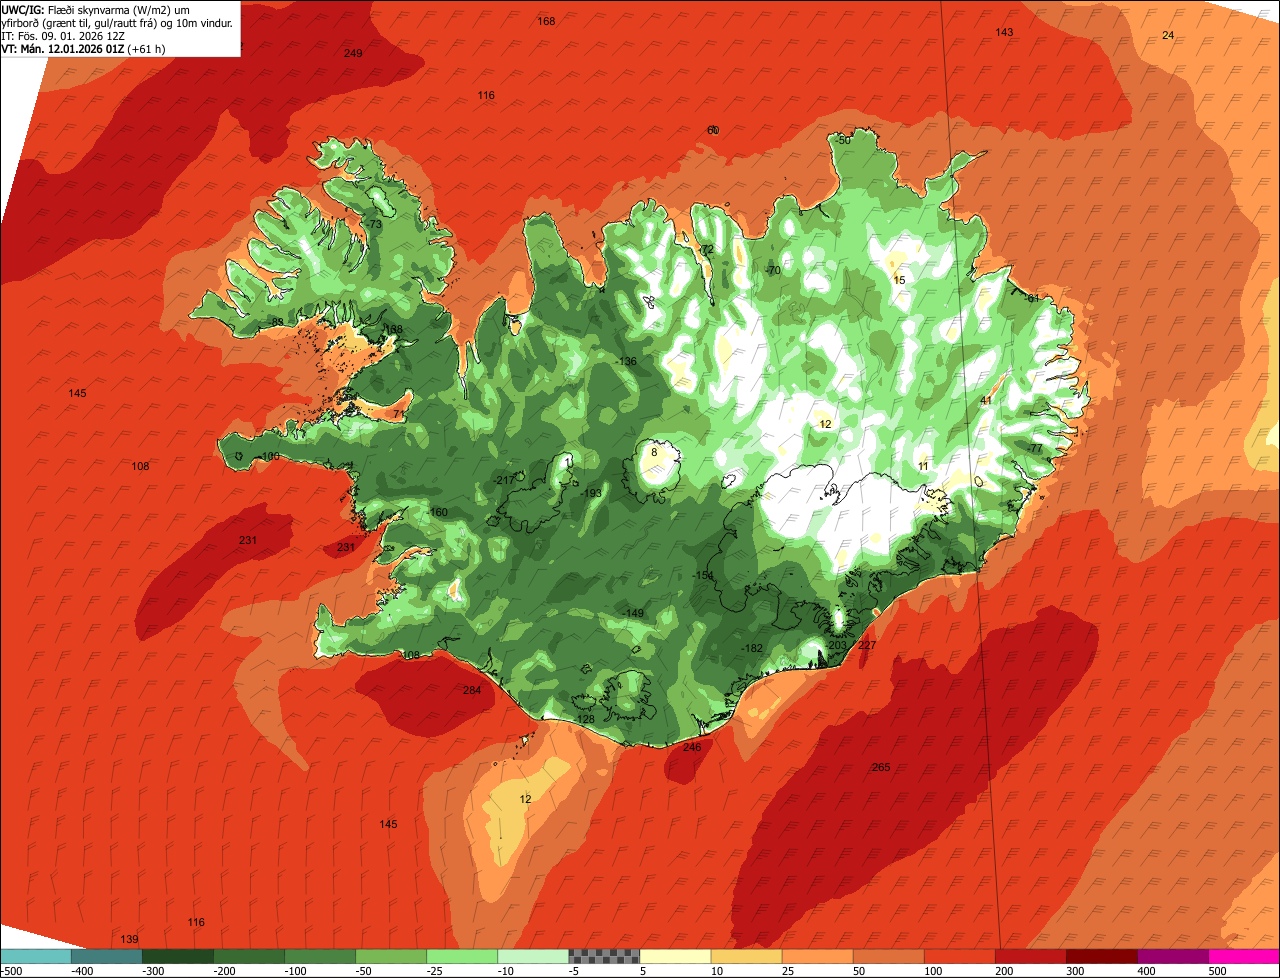
Task: Click the -193 value on the map
Action: click(591, 492)
